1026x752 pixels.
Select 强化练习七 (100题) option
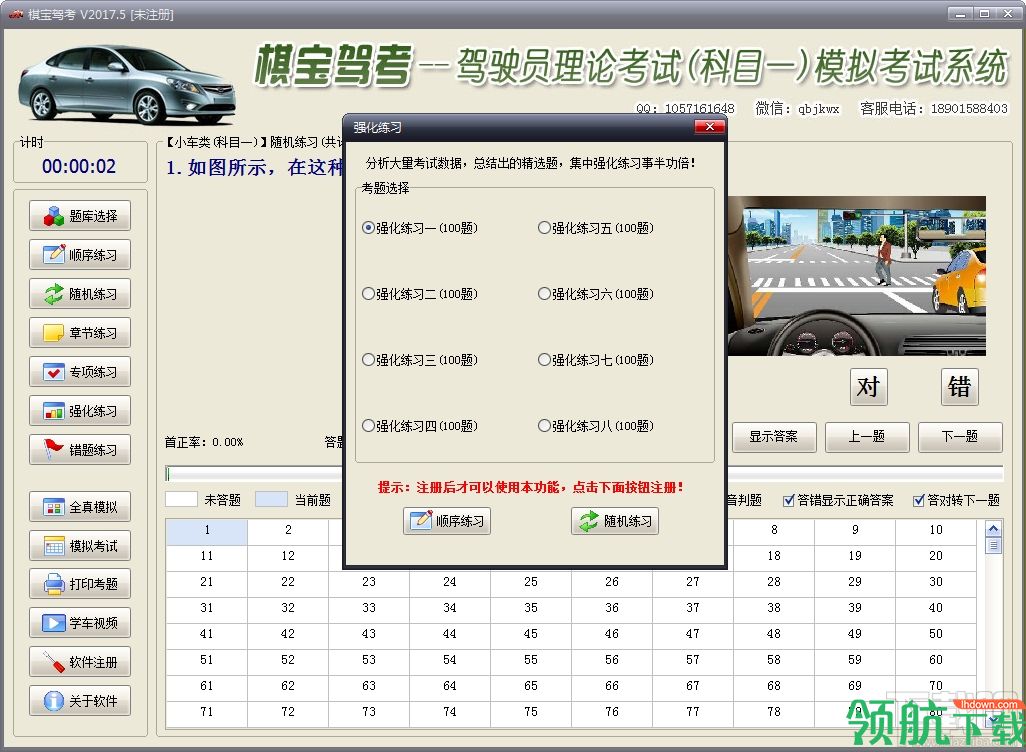click(596, 360)
